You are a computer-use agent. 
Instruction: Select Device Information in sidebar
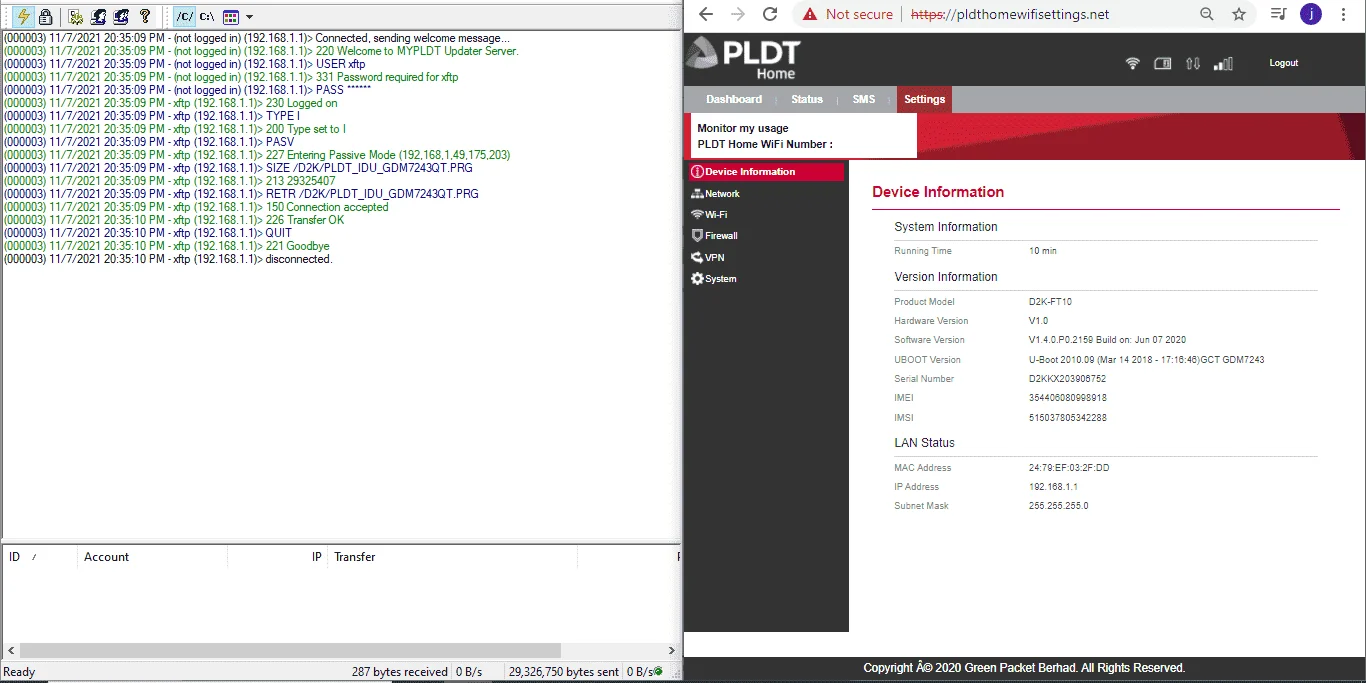click(x=765, y=172)
